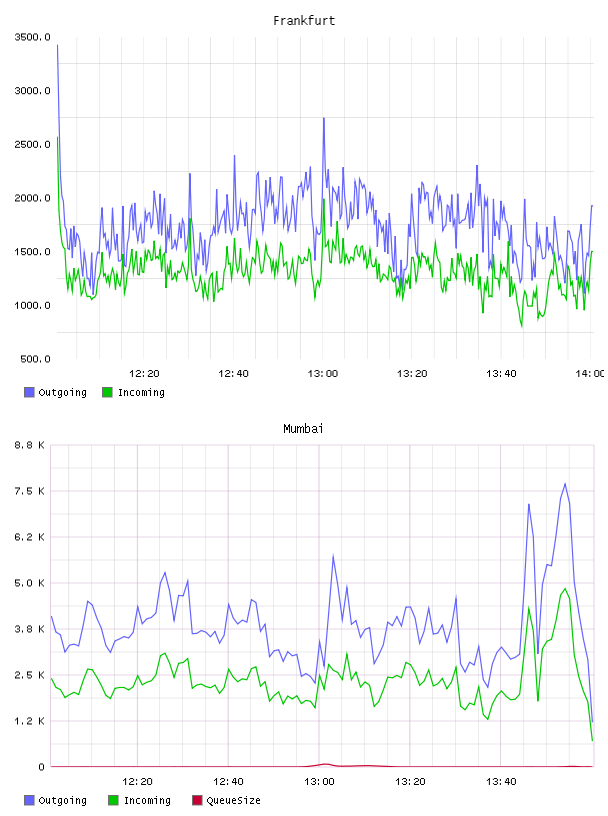Click the green Incoming swatch in Frankfurt legend
The width and height of the screenshot is (608, 816).
[107, 392]
